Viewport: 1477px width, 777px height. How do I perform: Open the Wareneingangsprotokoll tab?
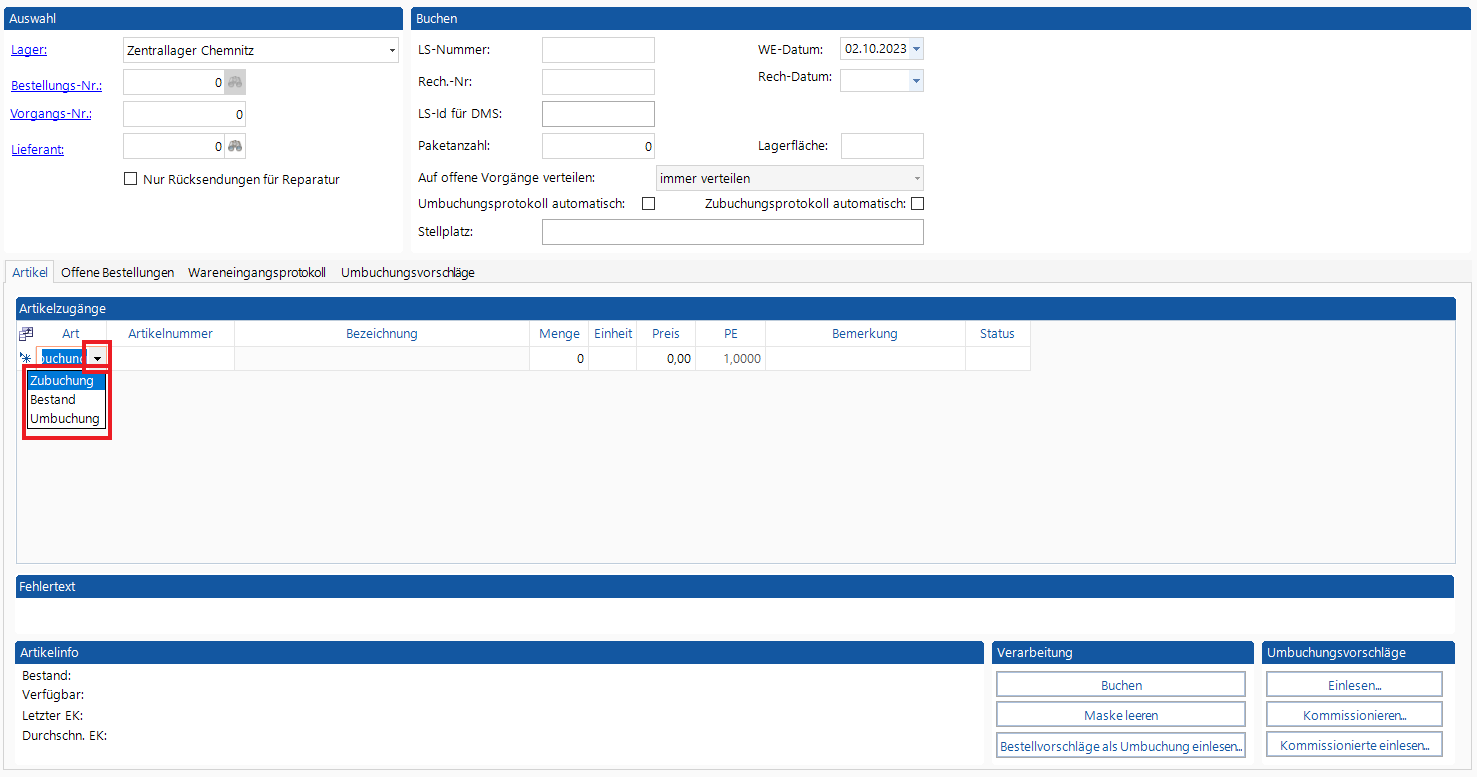pyautogui.click(x=257, y=272)
